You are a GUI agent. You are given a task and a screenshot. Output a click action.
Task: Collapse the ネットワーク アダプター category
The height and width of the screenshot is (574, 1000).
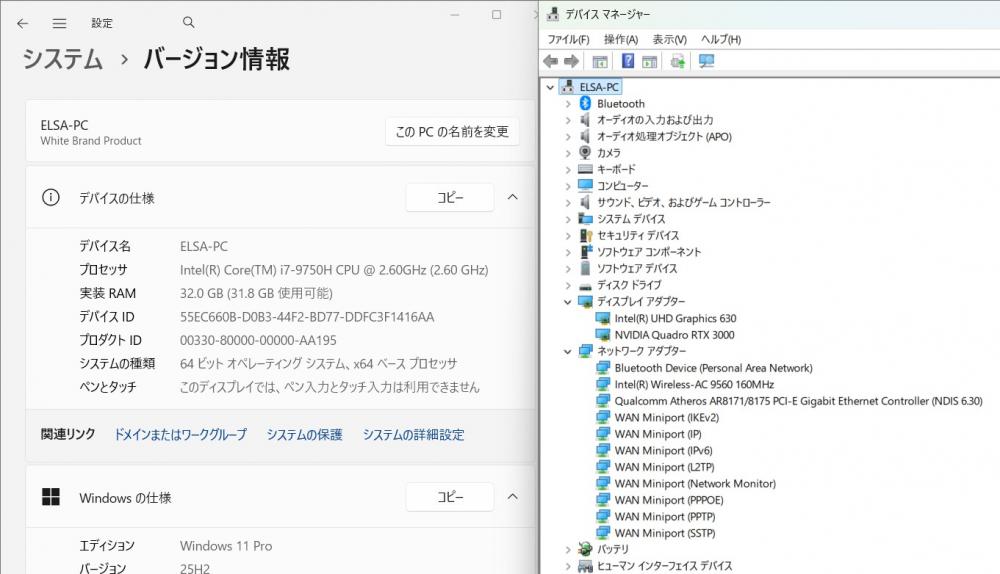pyautogui.click(x=568, y=351)
